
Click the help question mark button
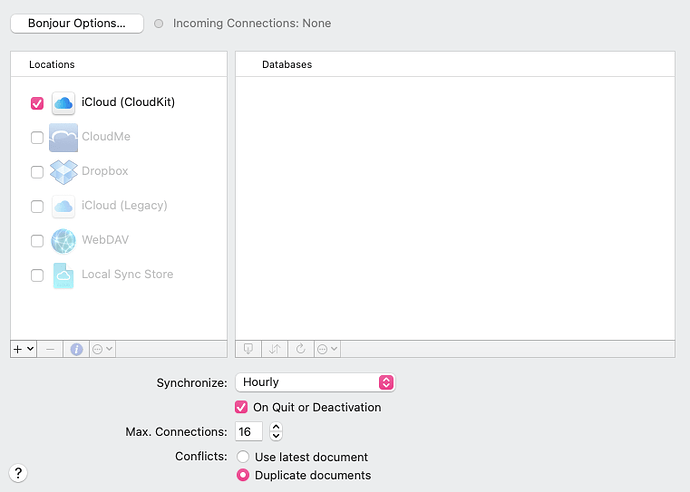point(18,473)
